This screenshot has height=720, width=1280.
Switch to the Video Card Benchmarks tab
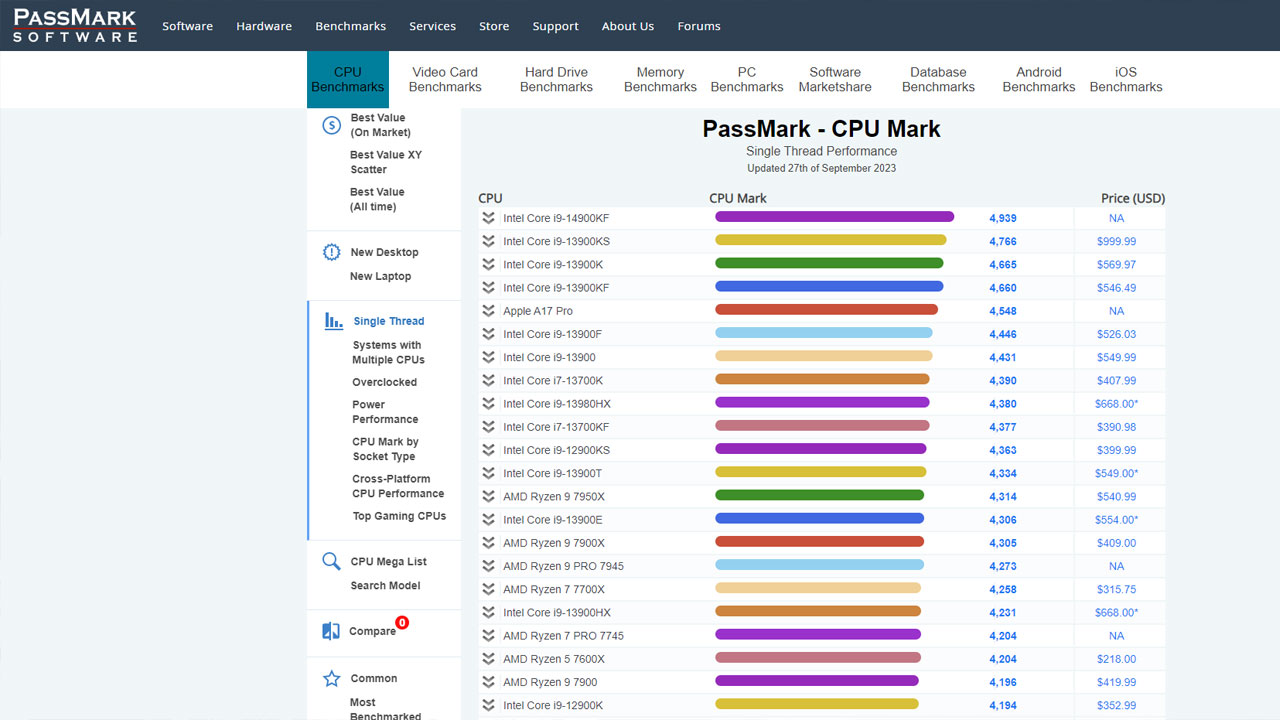445,80
